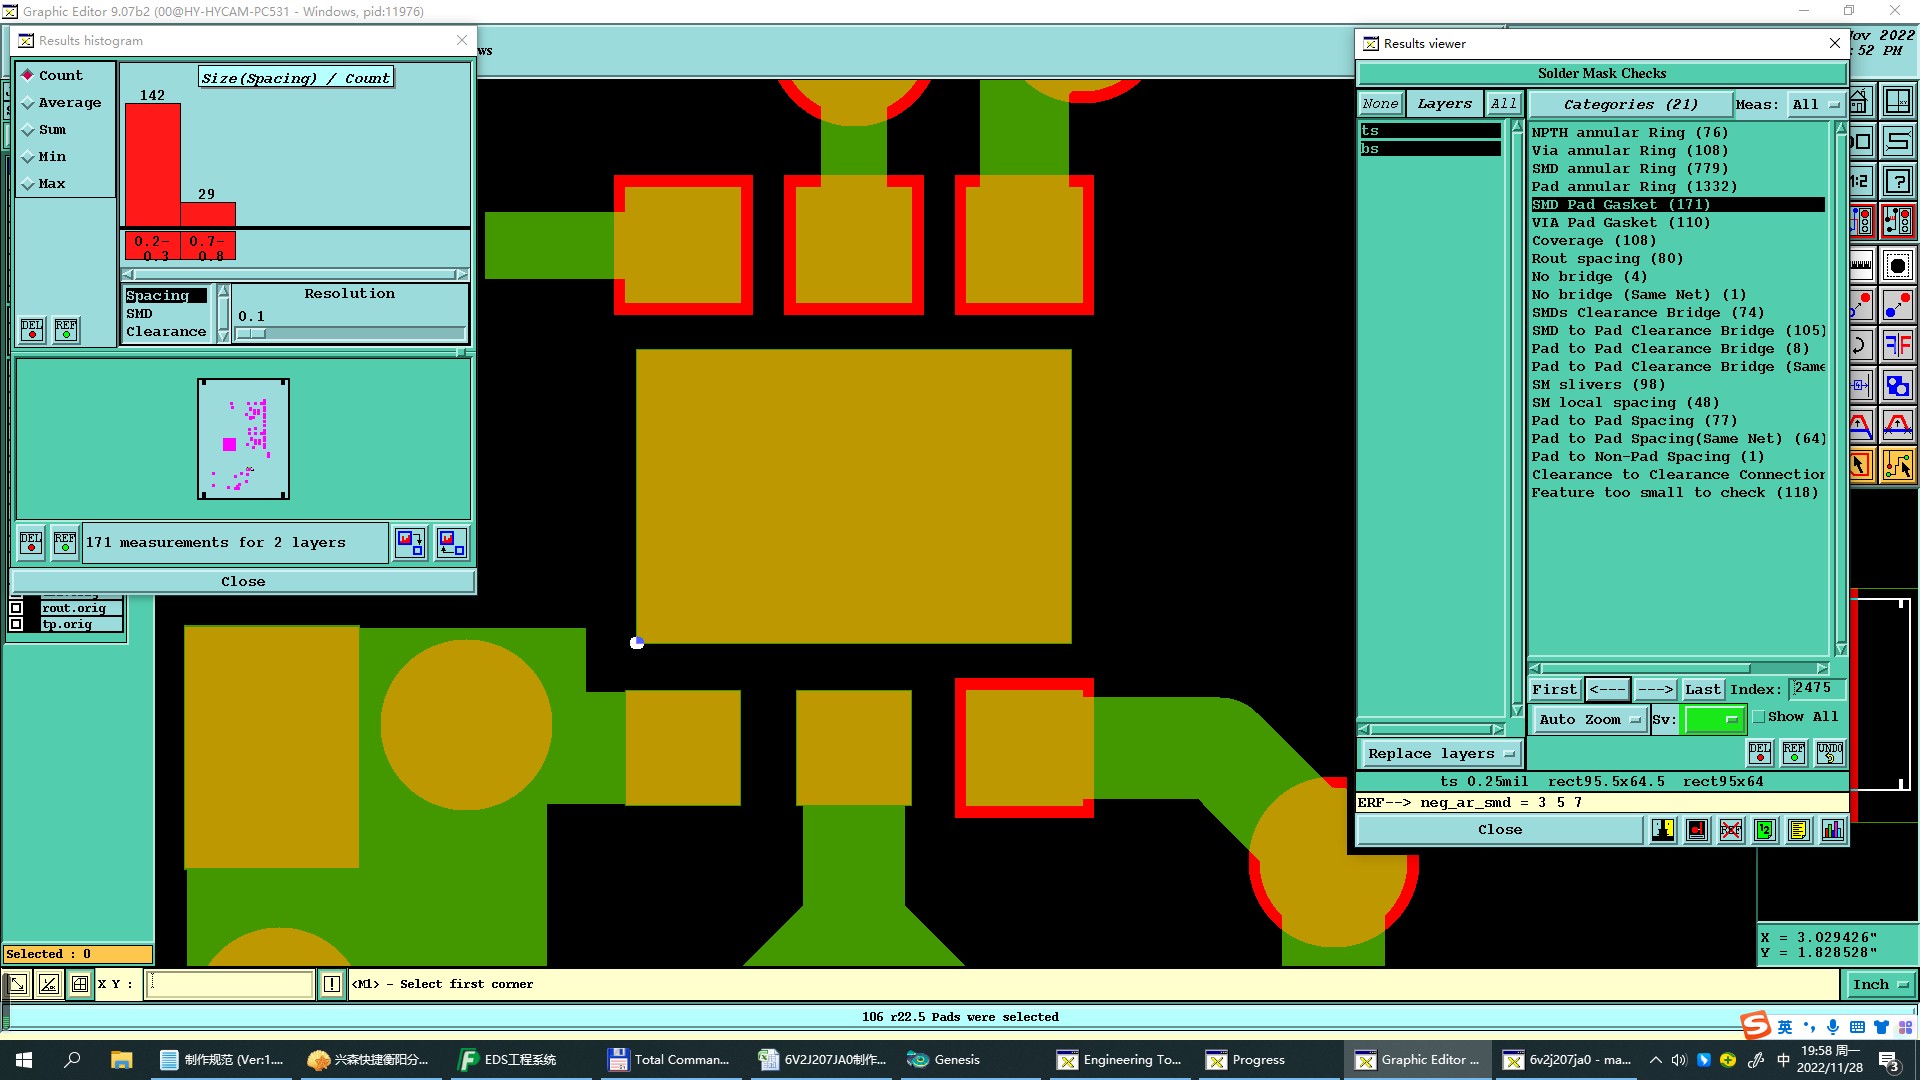The image size is (1920, 1080).
Task: Click the crossed-out REF icon
Action: coord(1730,830)
